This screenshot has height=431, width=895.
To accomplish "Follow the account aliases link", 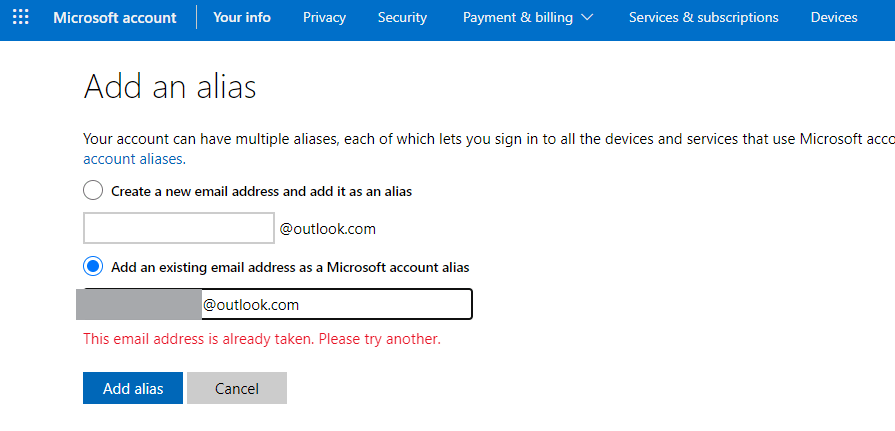I will [x=133, y=159].
